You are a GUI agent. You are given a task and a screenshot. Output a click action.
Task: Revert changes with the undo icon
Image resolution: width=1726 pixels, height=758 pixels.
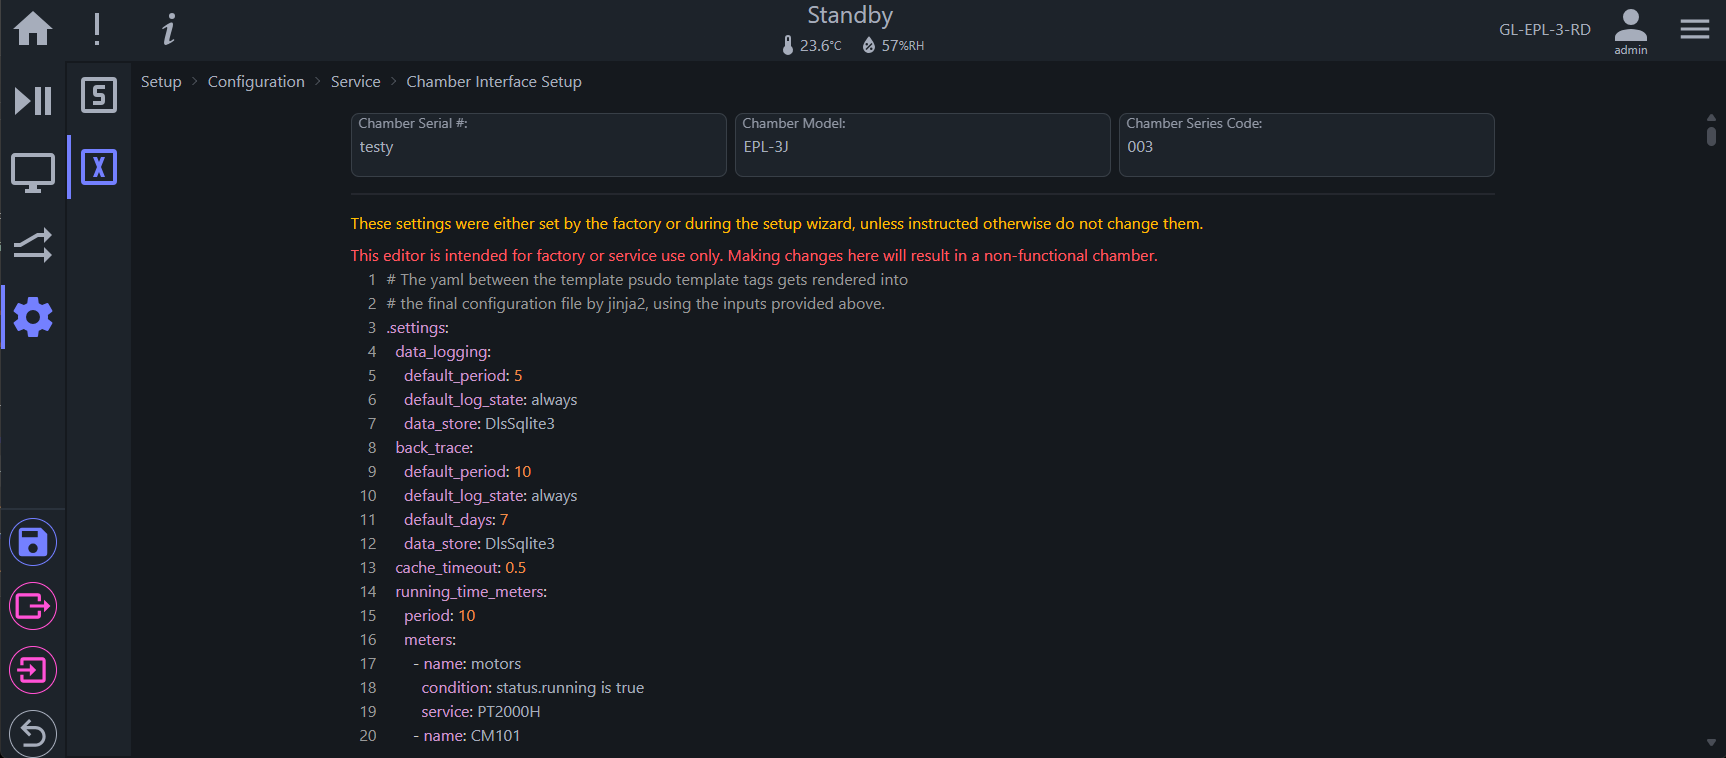point(33,734)
